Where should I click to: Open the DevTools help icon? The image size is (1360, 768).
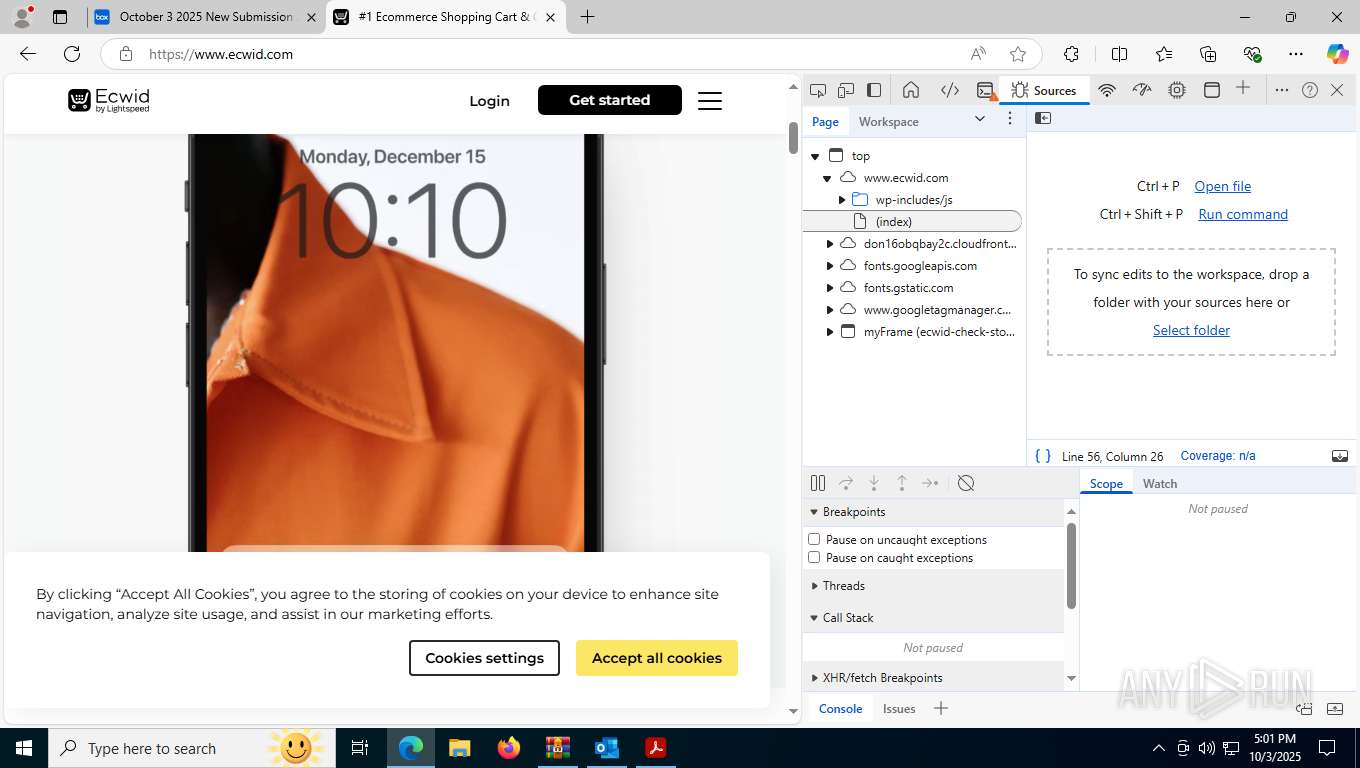coord(1310,90)
